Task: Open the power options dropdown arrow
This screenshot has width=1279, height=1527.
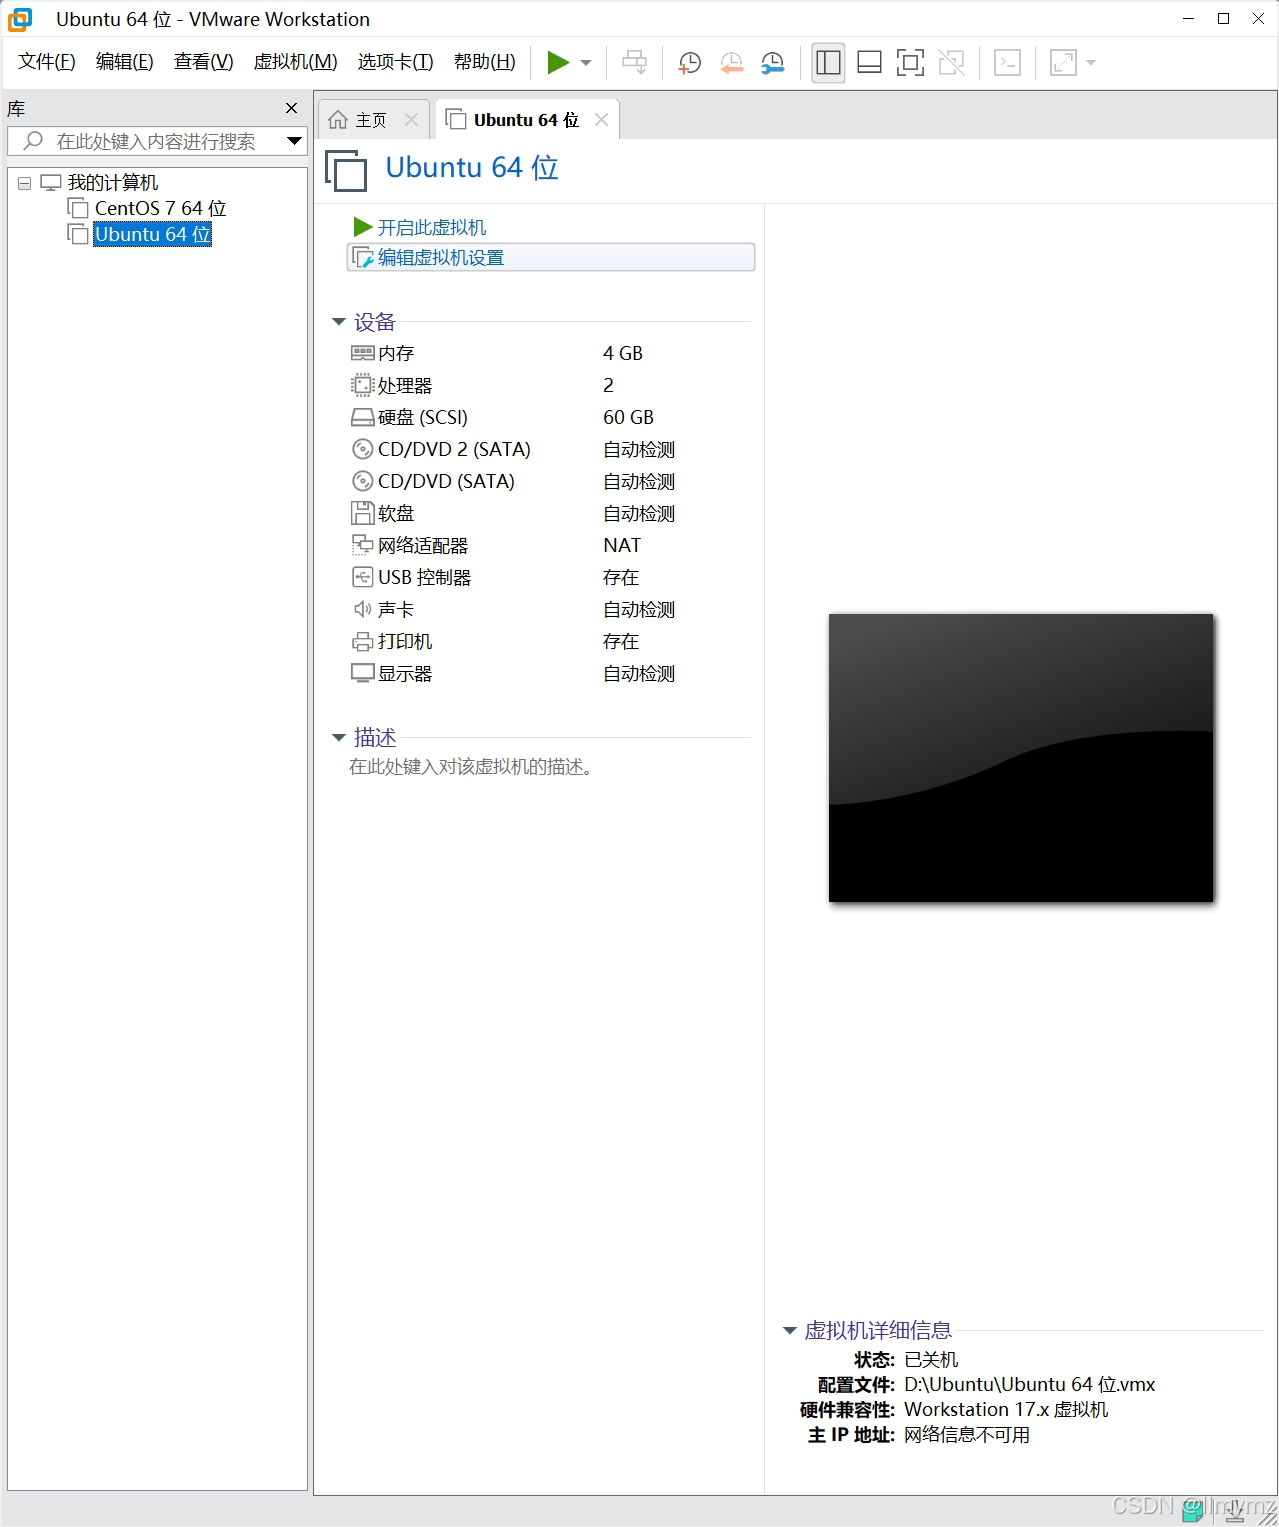Action: [586, 63]
